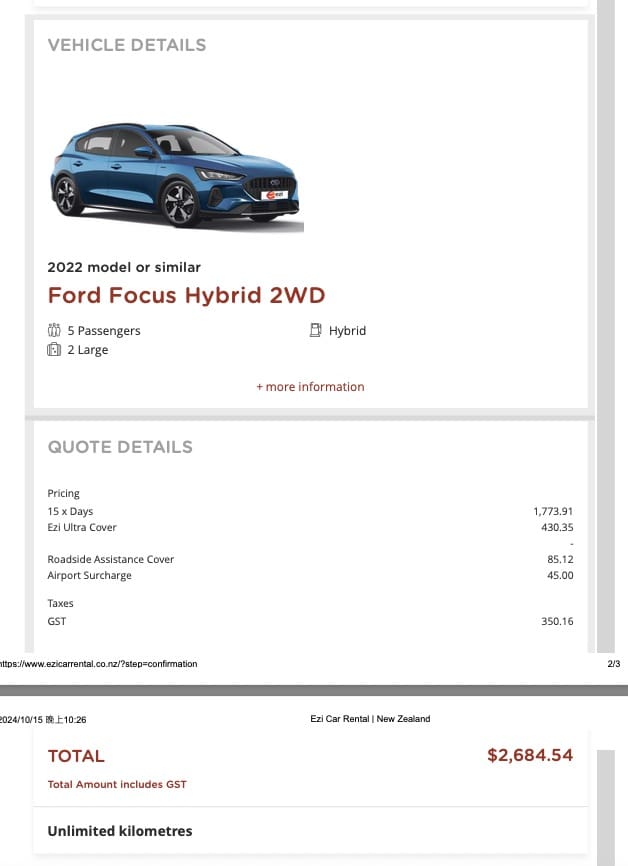Click the $2,684.54 total amount
The height and width of the screenshot is (866, 628).
[x=530, y=755]
